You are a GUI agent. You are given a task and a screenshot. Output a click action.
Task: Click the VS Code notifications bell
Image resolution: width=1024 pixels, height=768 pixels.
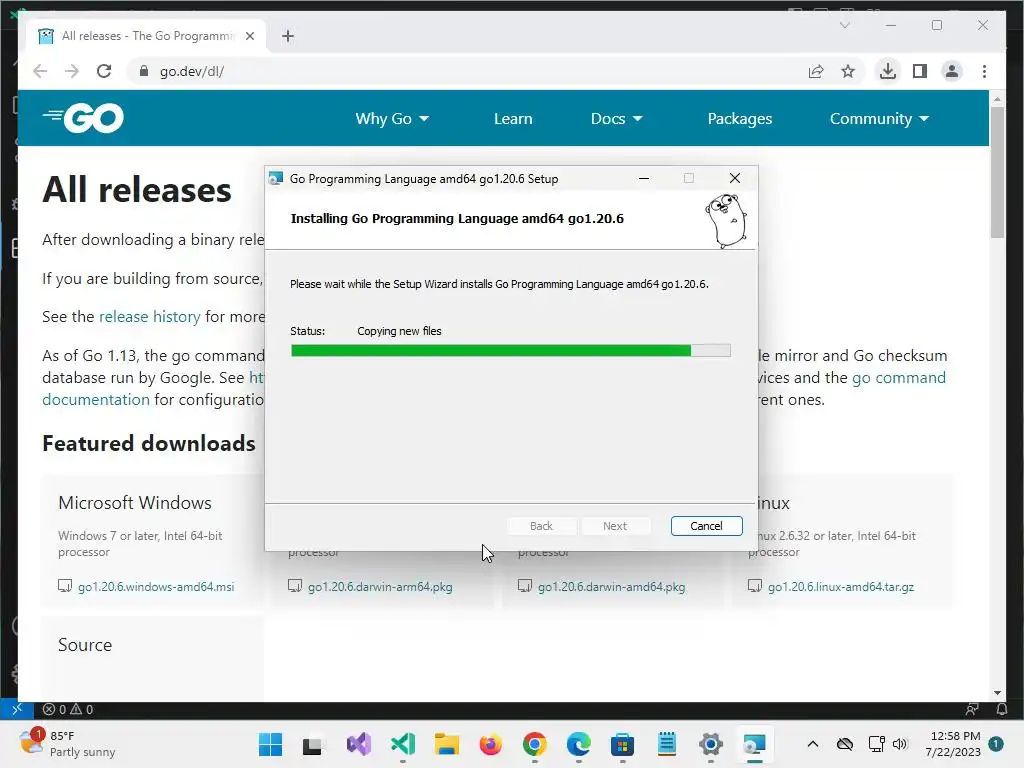1002,709
